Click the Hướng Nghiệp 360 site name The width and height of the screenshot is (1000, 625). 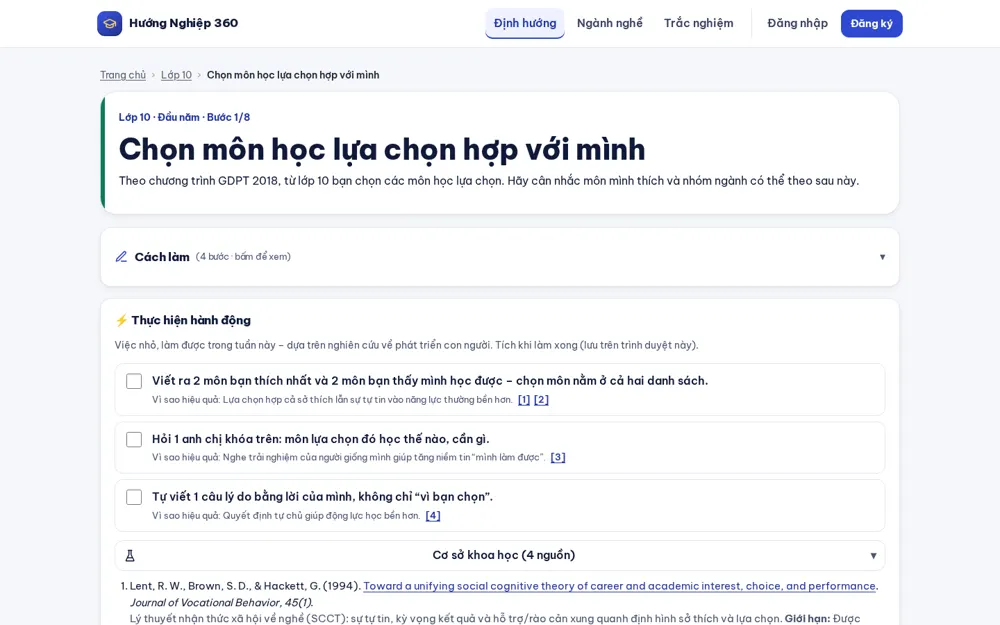[x=184, y=23]
